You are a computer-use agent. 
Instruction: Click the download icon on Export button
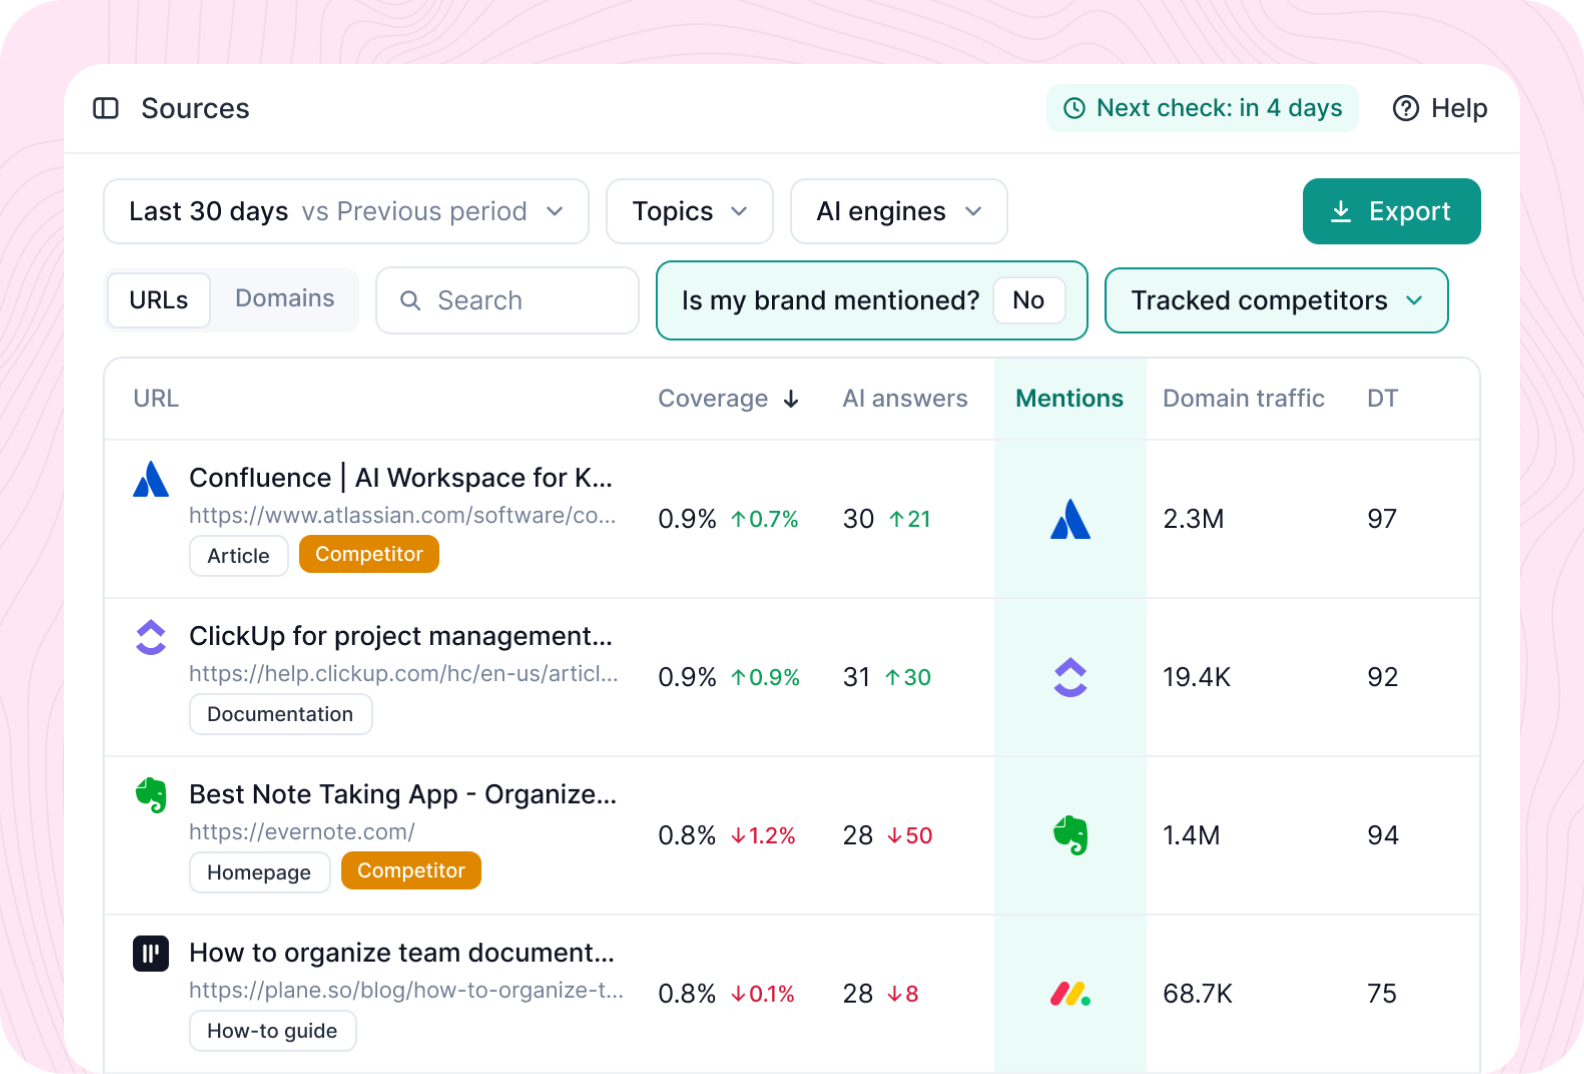[x=1341, y=211]
